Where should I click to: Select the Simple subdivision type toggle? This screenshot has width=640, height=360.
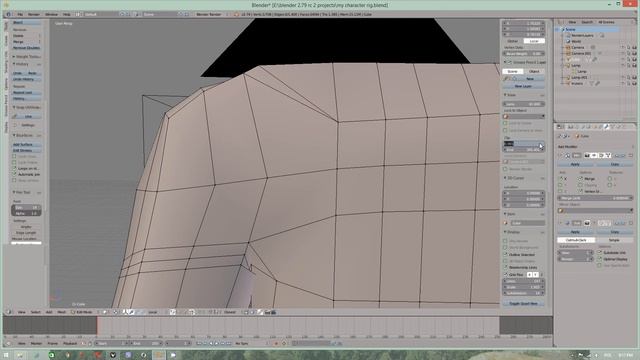point(614,240)
